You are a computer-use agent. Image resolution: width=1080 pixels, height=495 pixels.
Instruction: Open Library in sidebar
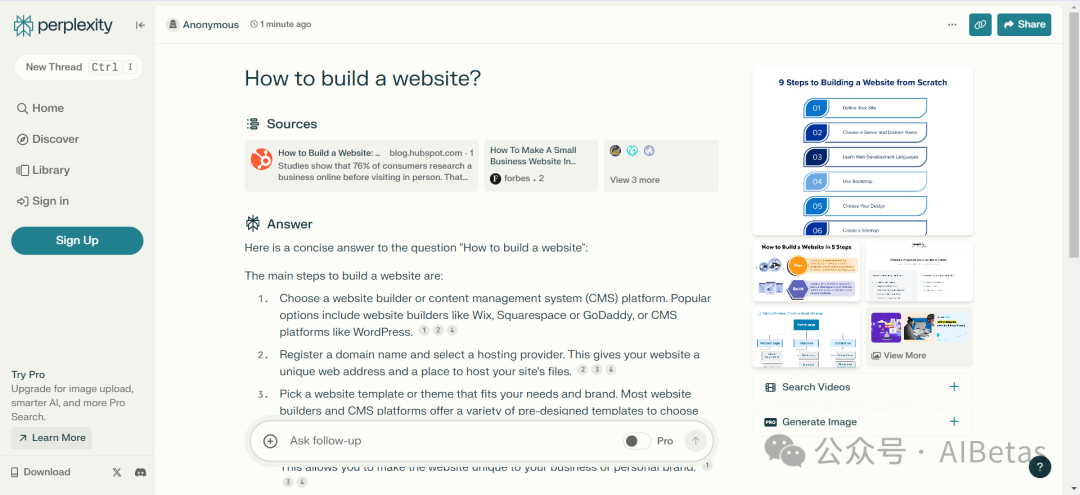tap(50, 170)
